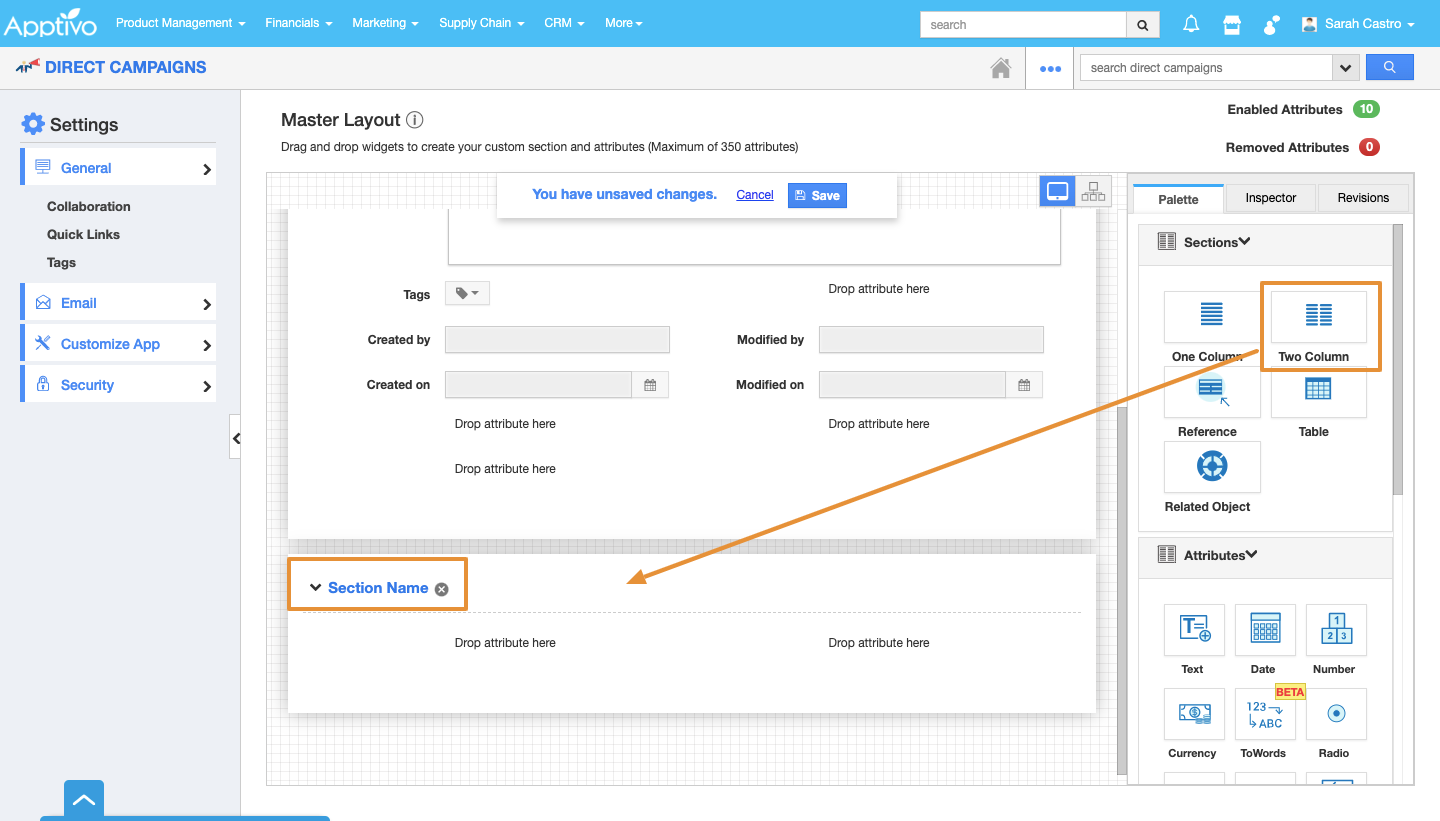This screenshot has width=1440, height=821.
Task: Open the search direct campaigns dropdown
Action: point(1346,68)
